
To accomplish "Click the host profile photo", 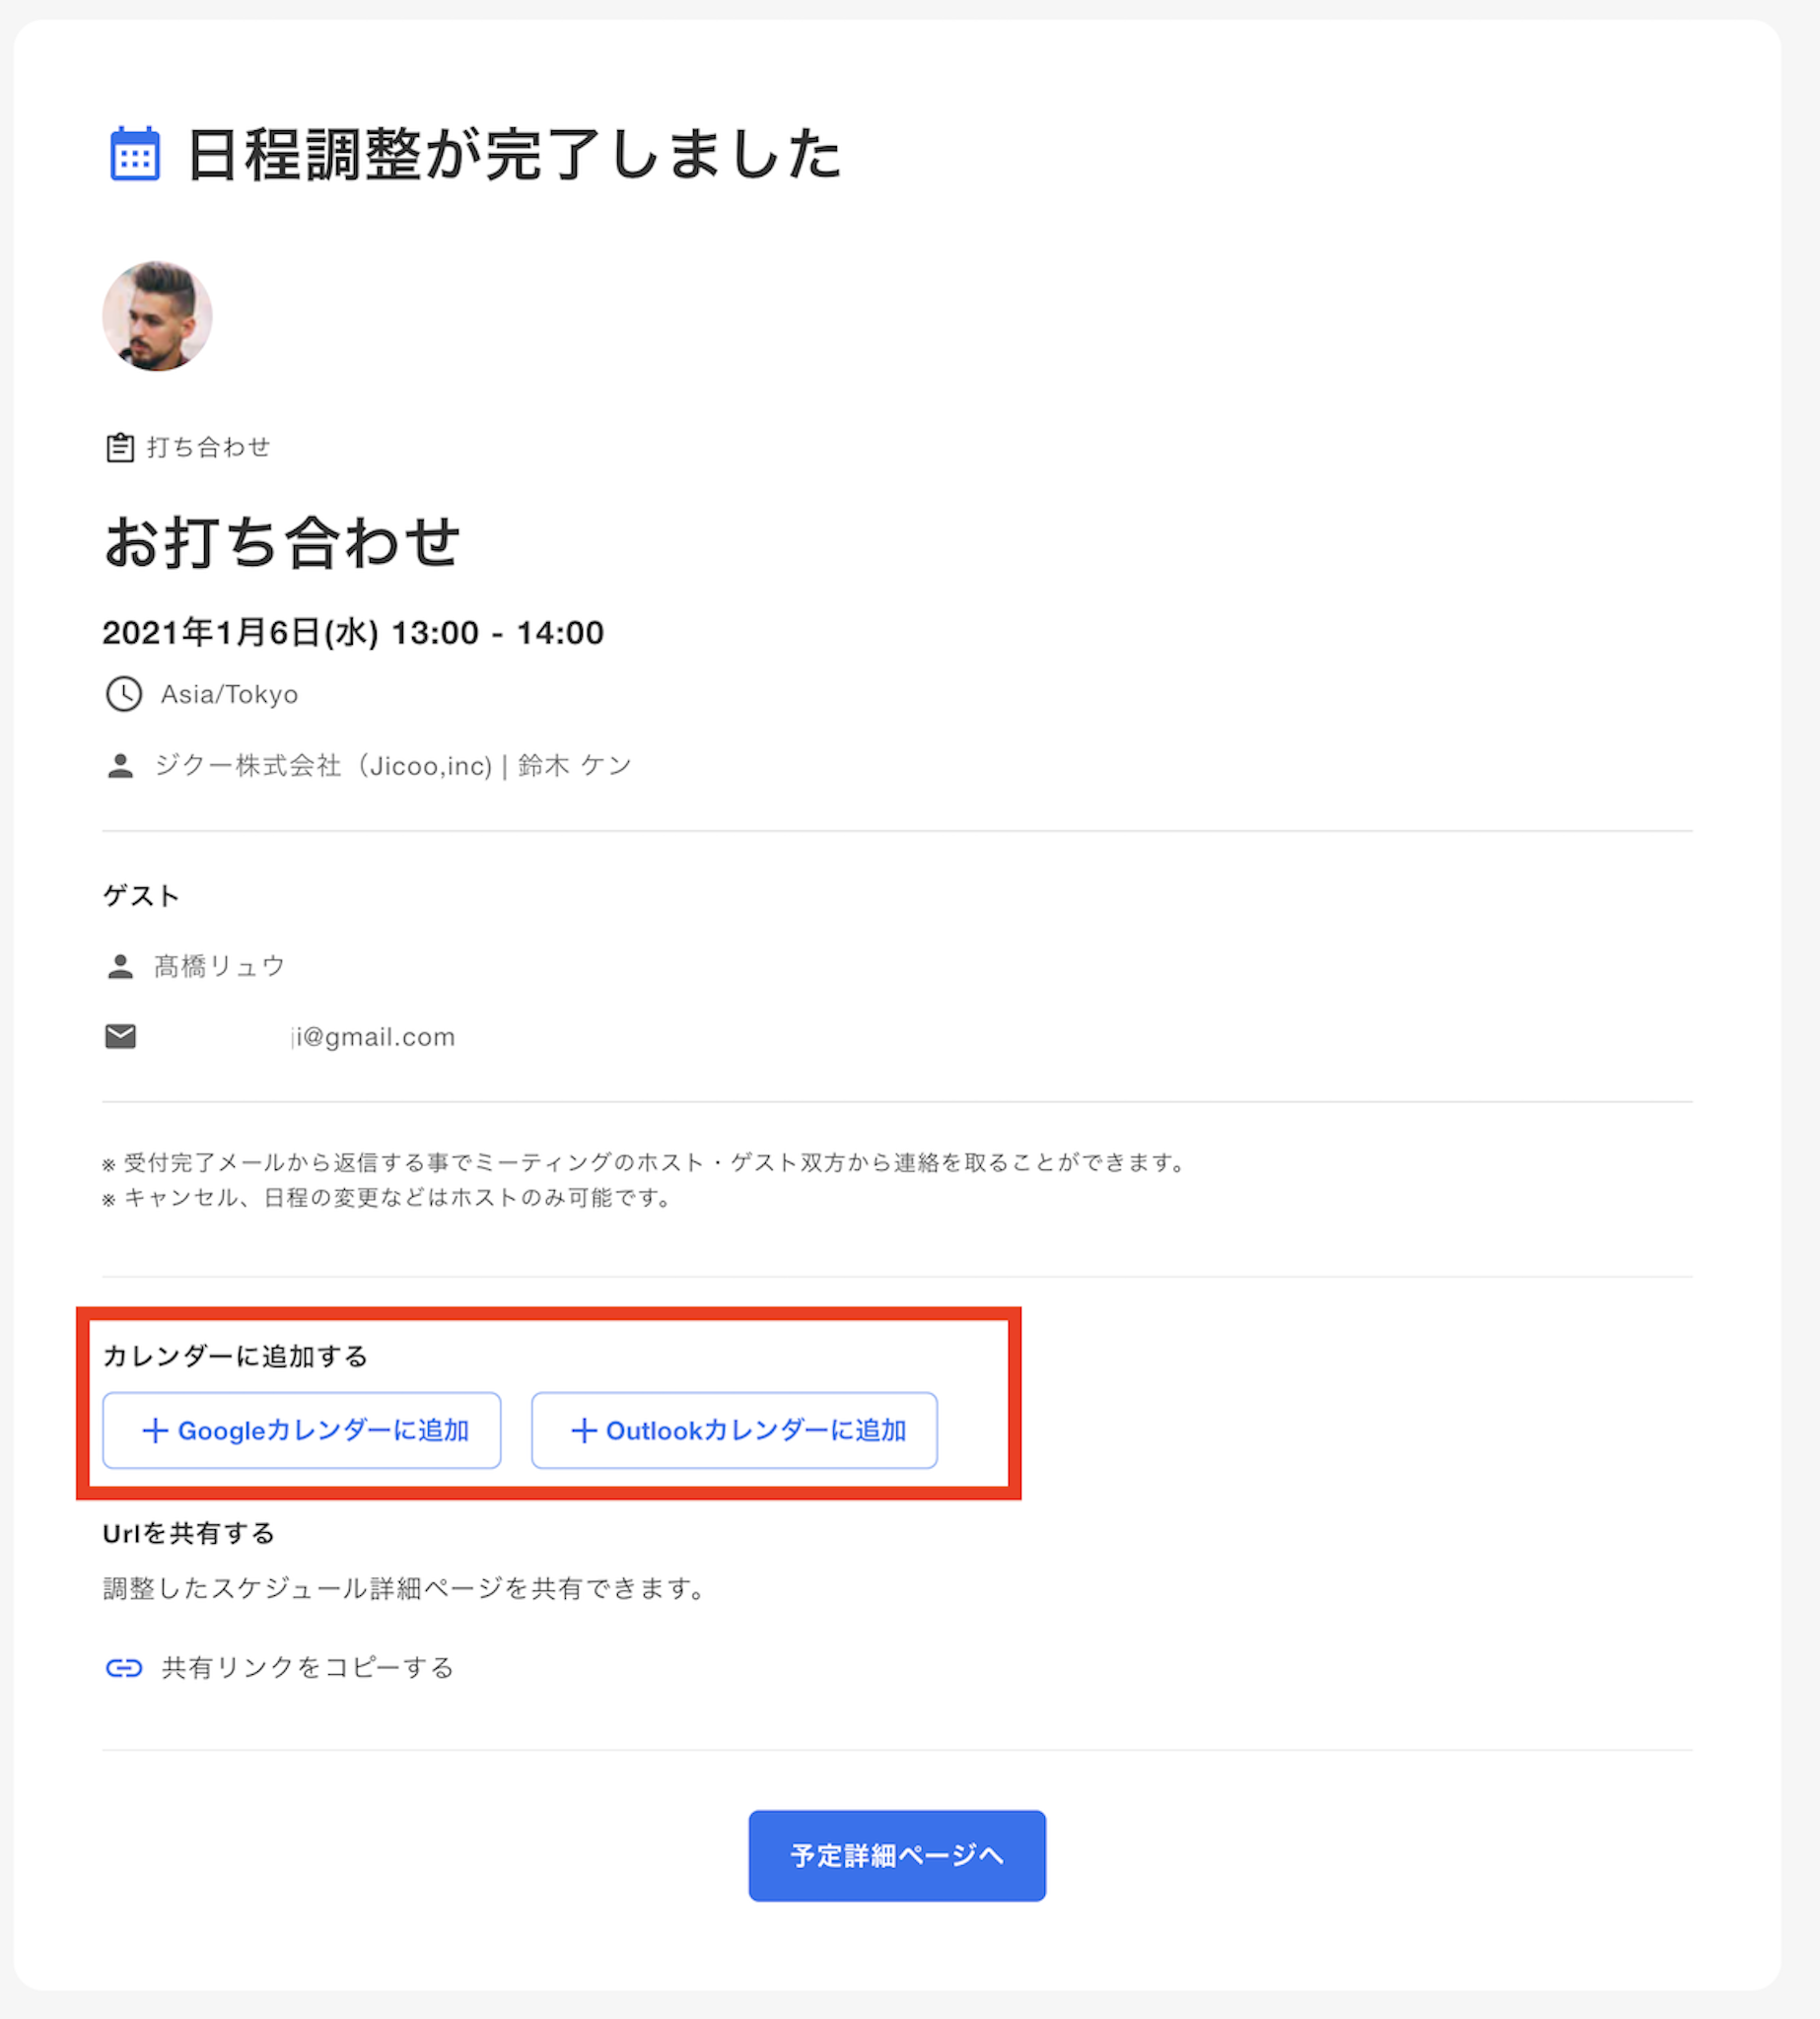I will tap(157, 316).
